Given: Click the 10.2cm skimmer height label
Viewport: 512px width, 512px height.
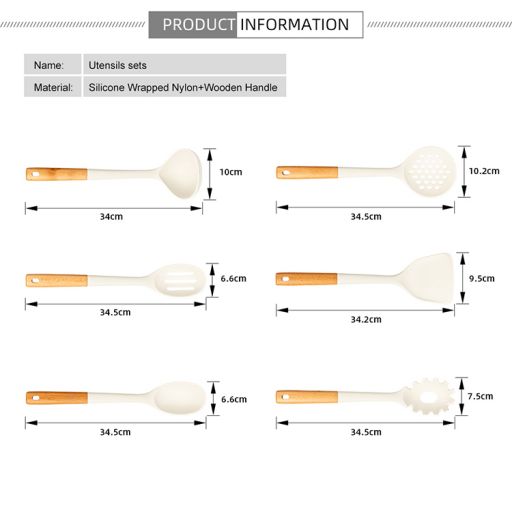Looking at the screenshot, I should pos(484,171).
